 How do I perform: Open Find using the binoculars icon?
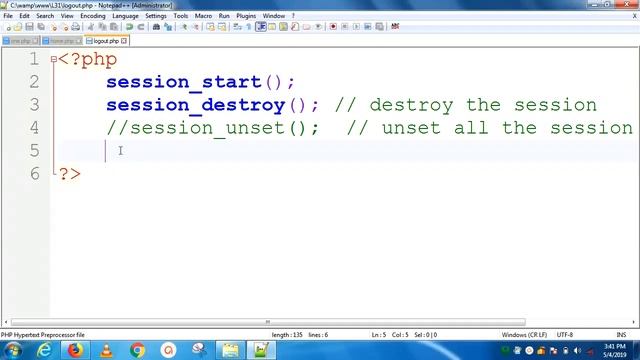click(x=156, y=27)
